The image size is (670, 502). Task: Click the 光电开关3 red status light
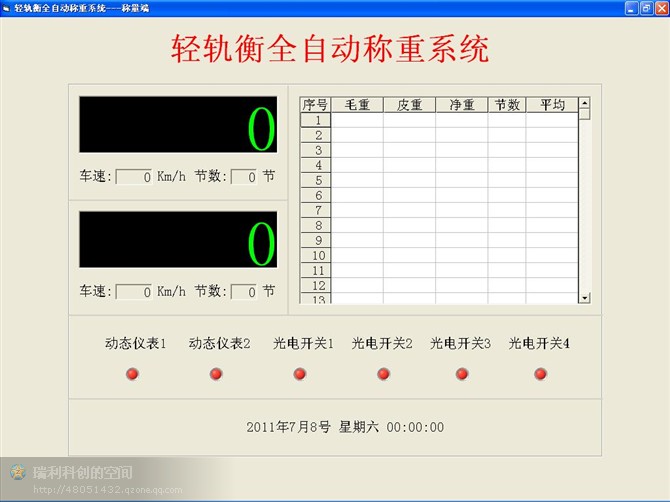coord(462,374)
